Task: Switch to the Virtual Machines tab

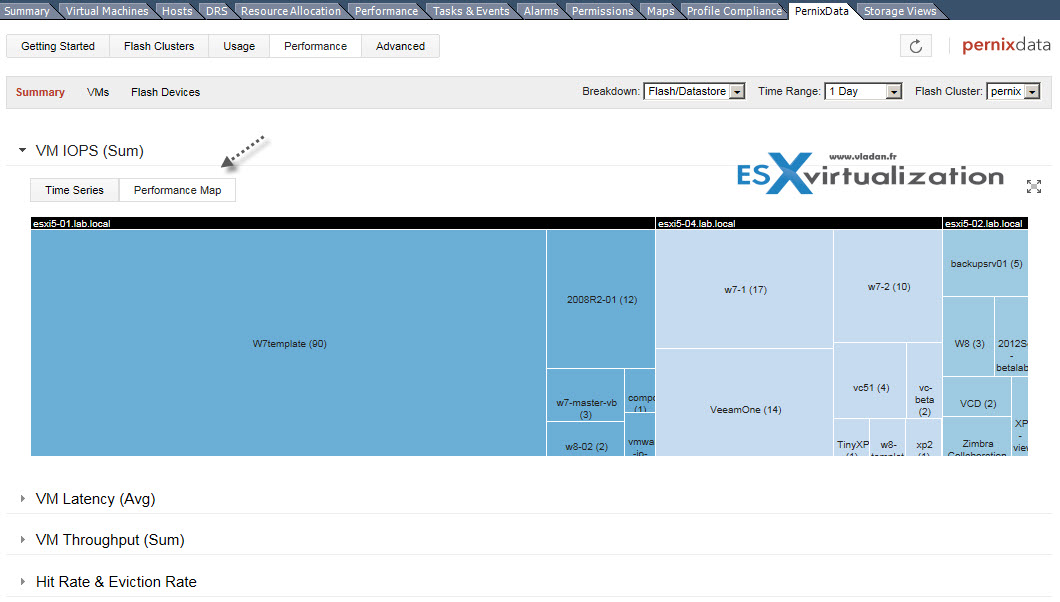Action: (107, 11)
